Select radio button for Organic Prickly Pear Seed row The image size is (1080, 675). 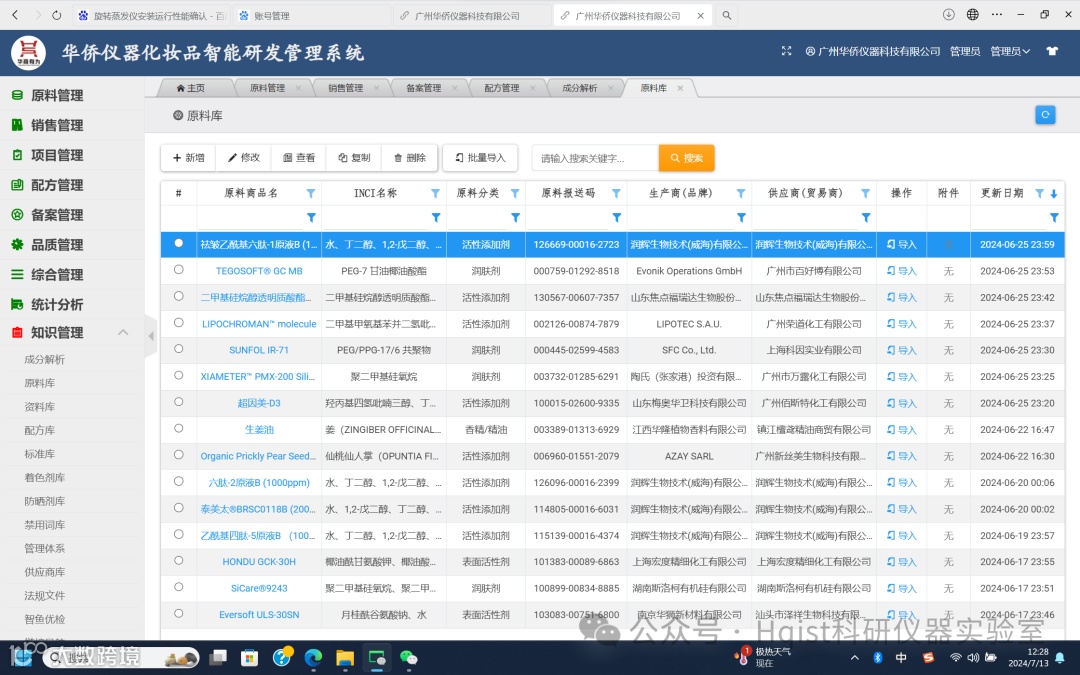click(178, 455)
